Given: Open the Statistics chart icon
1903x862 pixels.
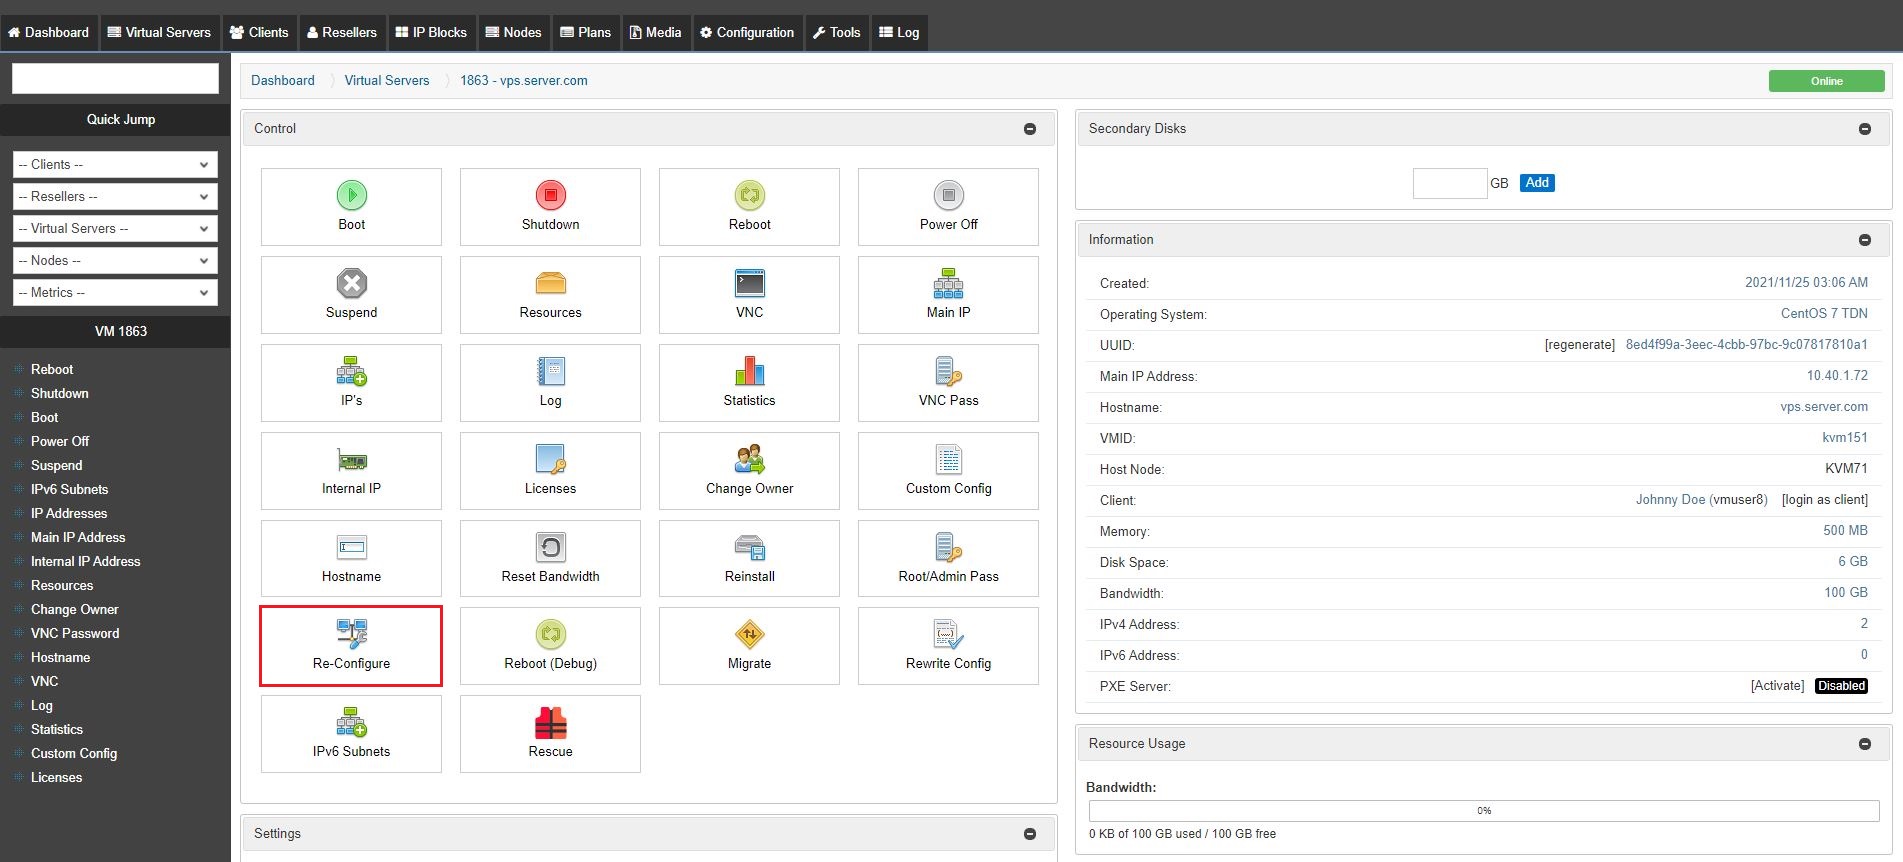Looking at the screenshot, I should tap(749, 371).
